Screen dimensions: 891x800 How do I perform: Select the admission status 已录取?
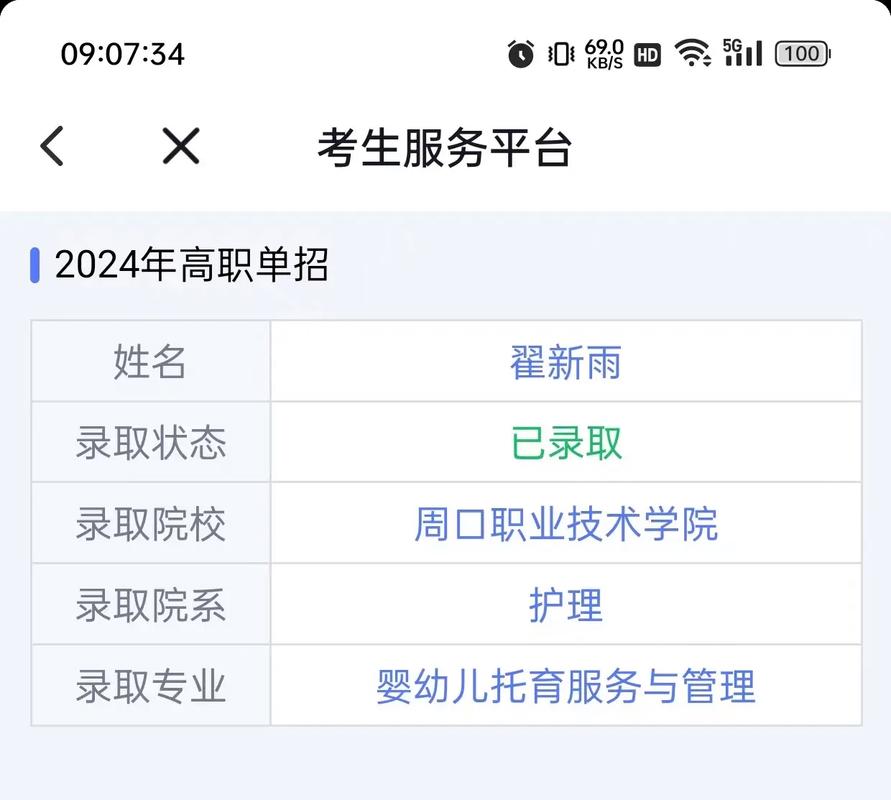coord(564,443)
